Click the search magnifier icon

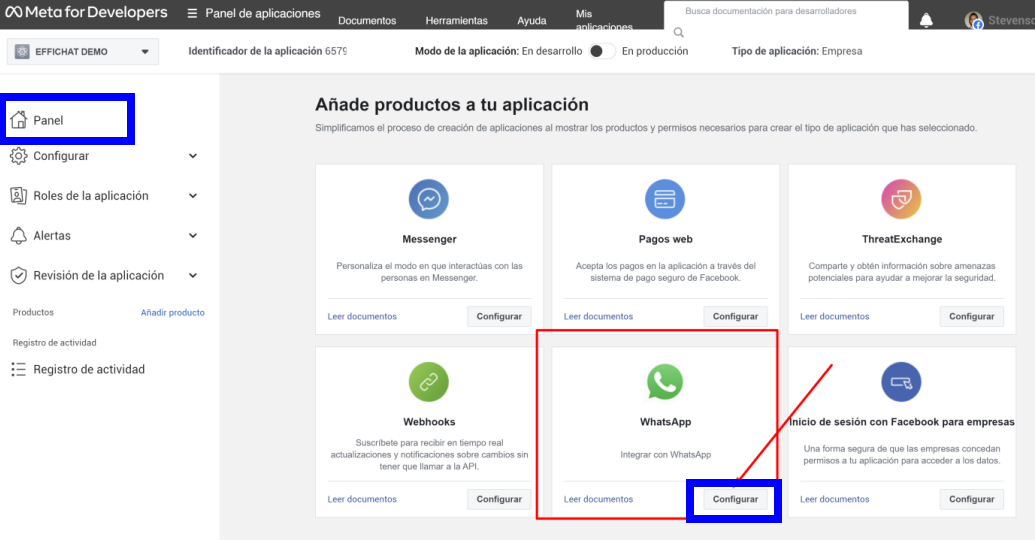(679, 32)
